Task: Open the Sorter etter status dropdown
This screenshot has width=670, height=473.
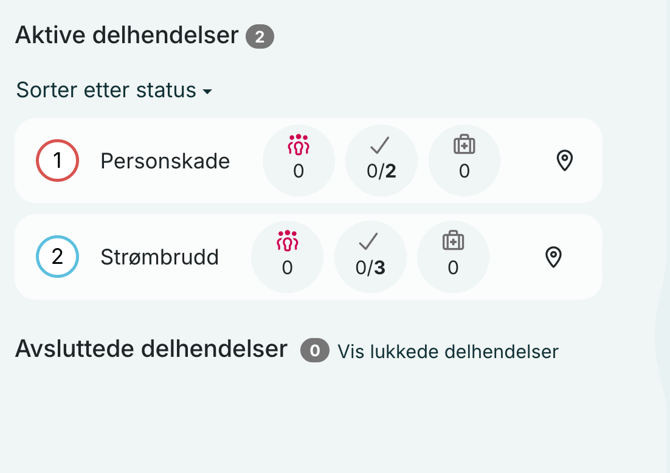Action: pos(106,90)
